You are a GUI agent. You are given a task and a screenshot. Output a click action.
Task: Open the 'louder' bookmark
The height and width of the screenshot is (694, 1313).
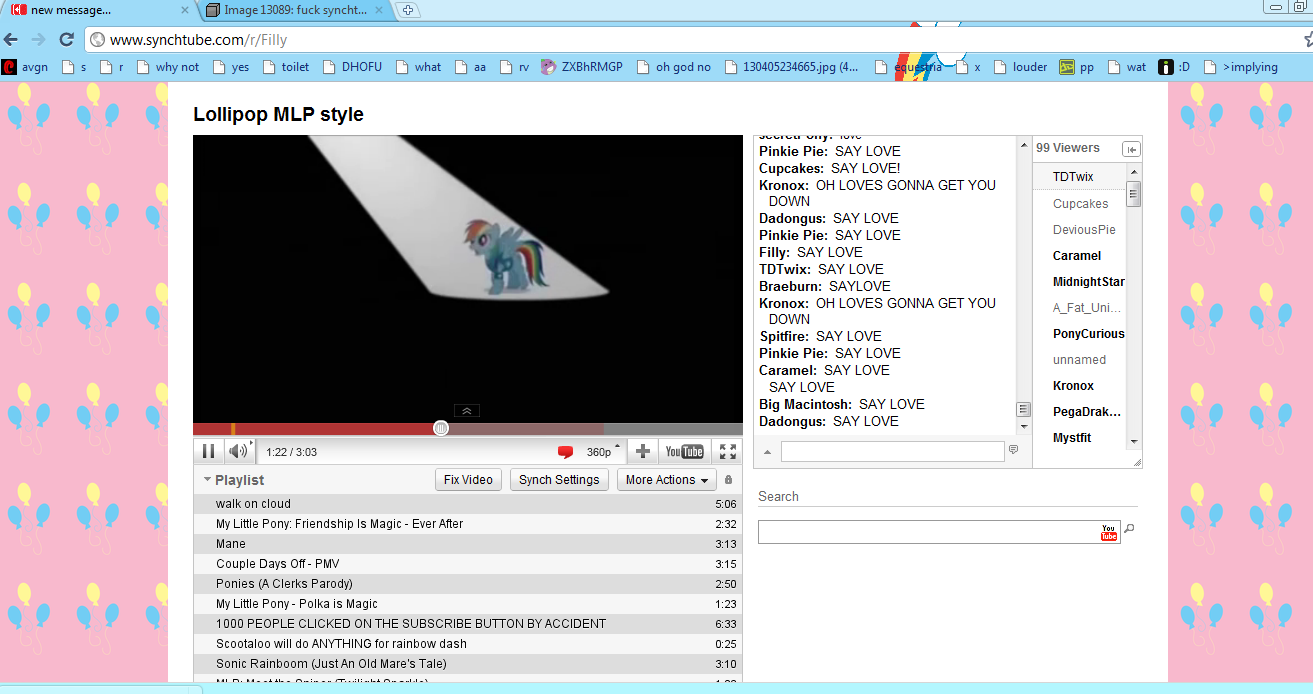pyautogui.click(x=1021, y=67)
